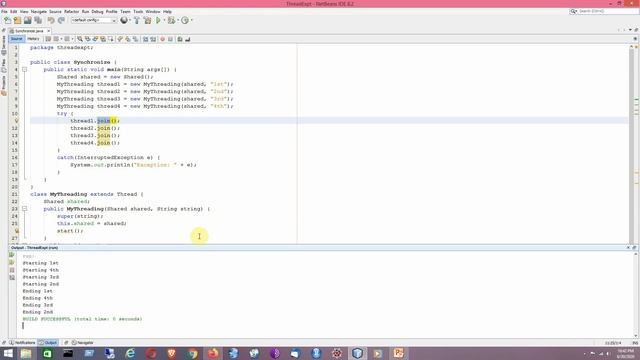Open the File menu
This screenshot has width=640, height=360.
click(4, 12)
